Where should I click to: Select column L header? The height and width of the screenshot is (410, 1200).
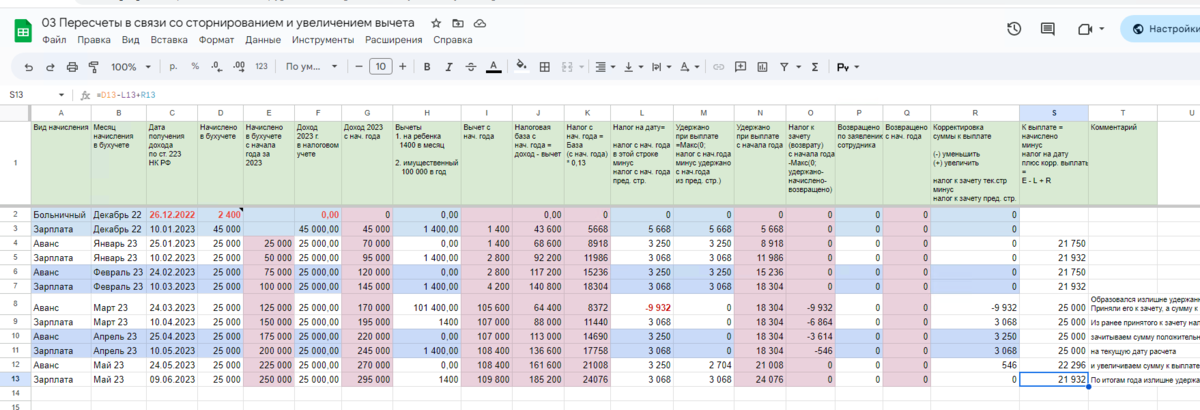point(641,112)
